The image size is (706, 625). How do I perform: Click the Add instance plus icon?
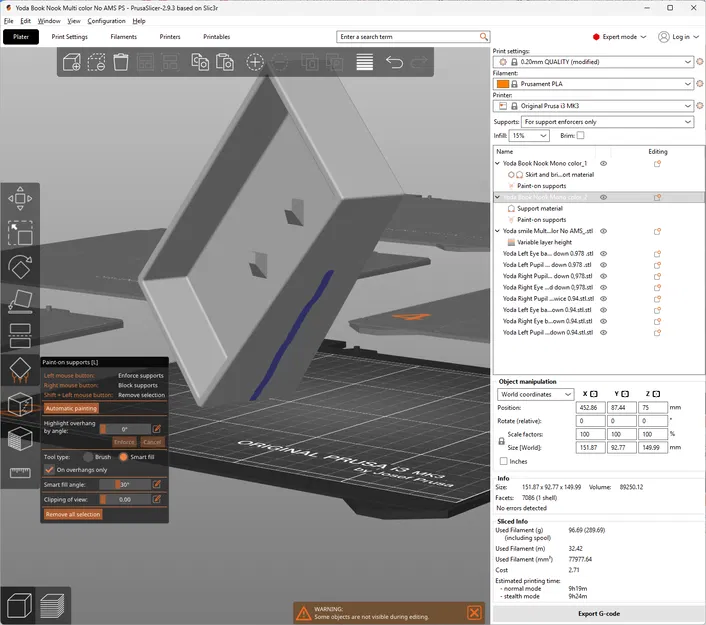coord(255,62)
